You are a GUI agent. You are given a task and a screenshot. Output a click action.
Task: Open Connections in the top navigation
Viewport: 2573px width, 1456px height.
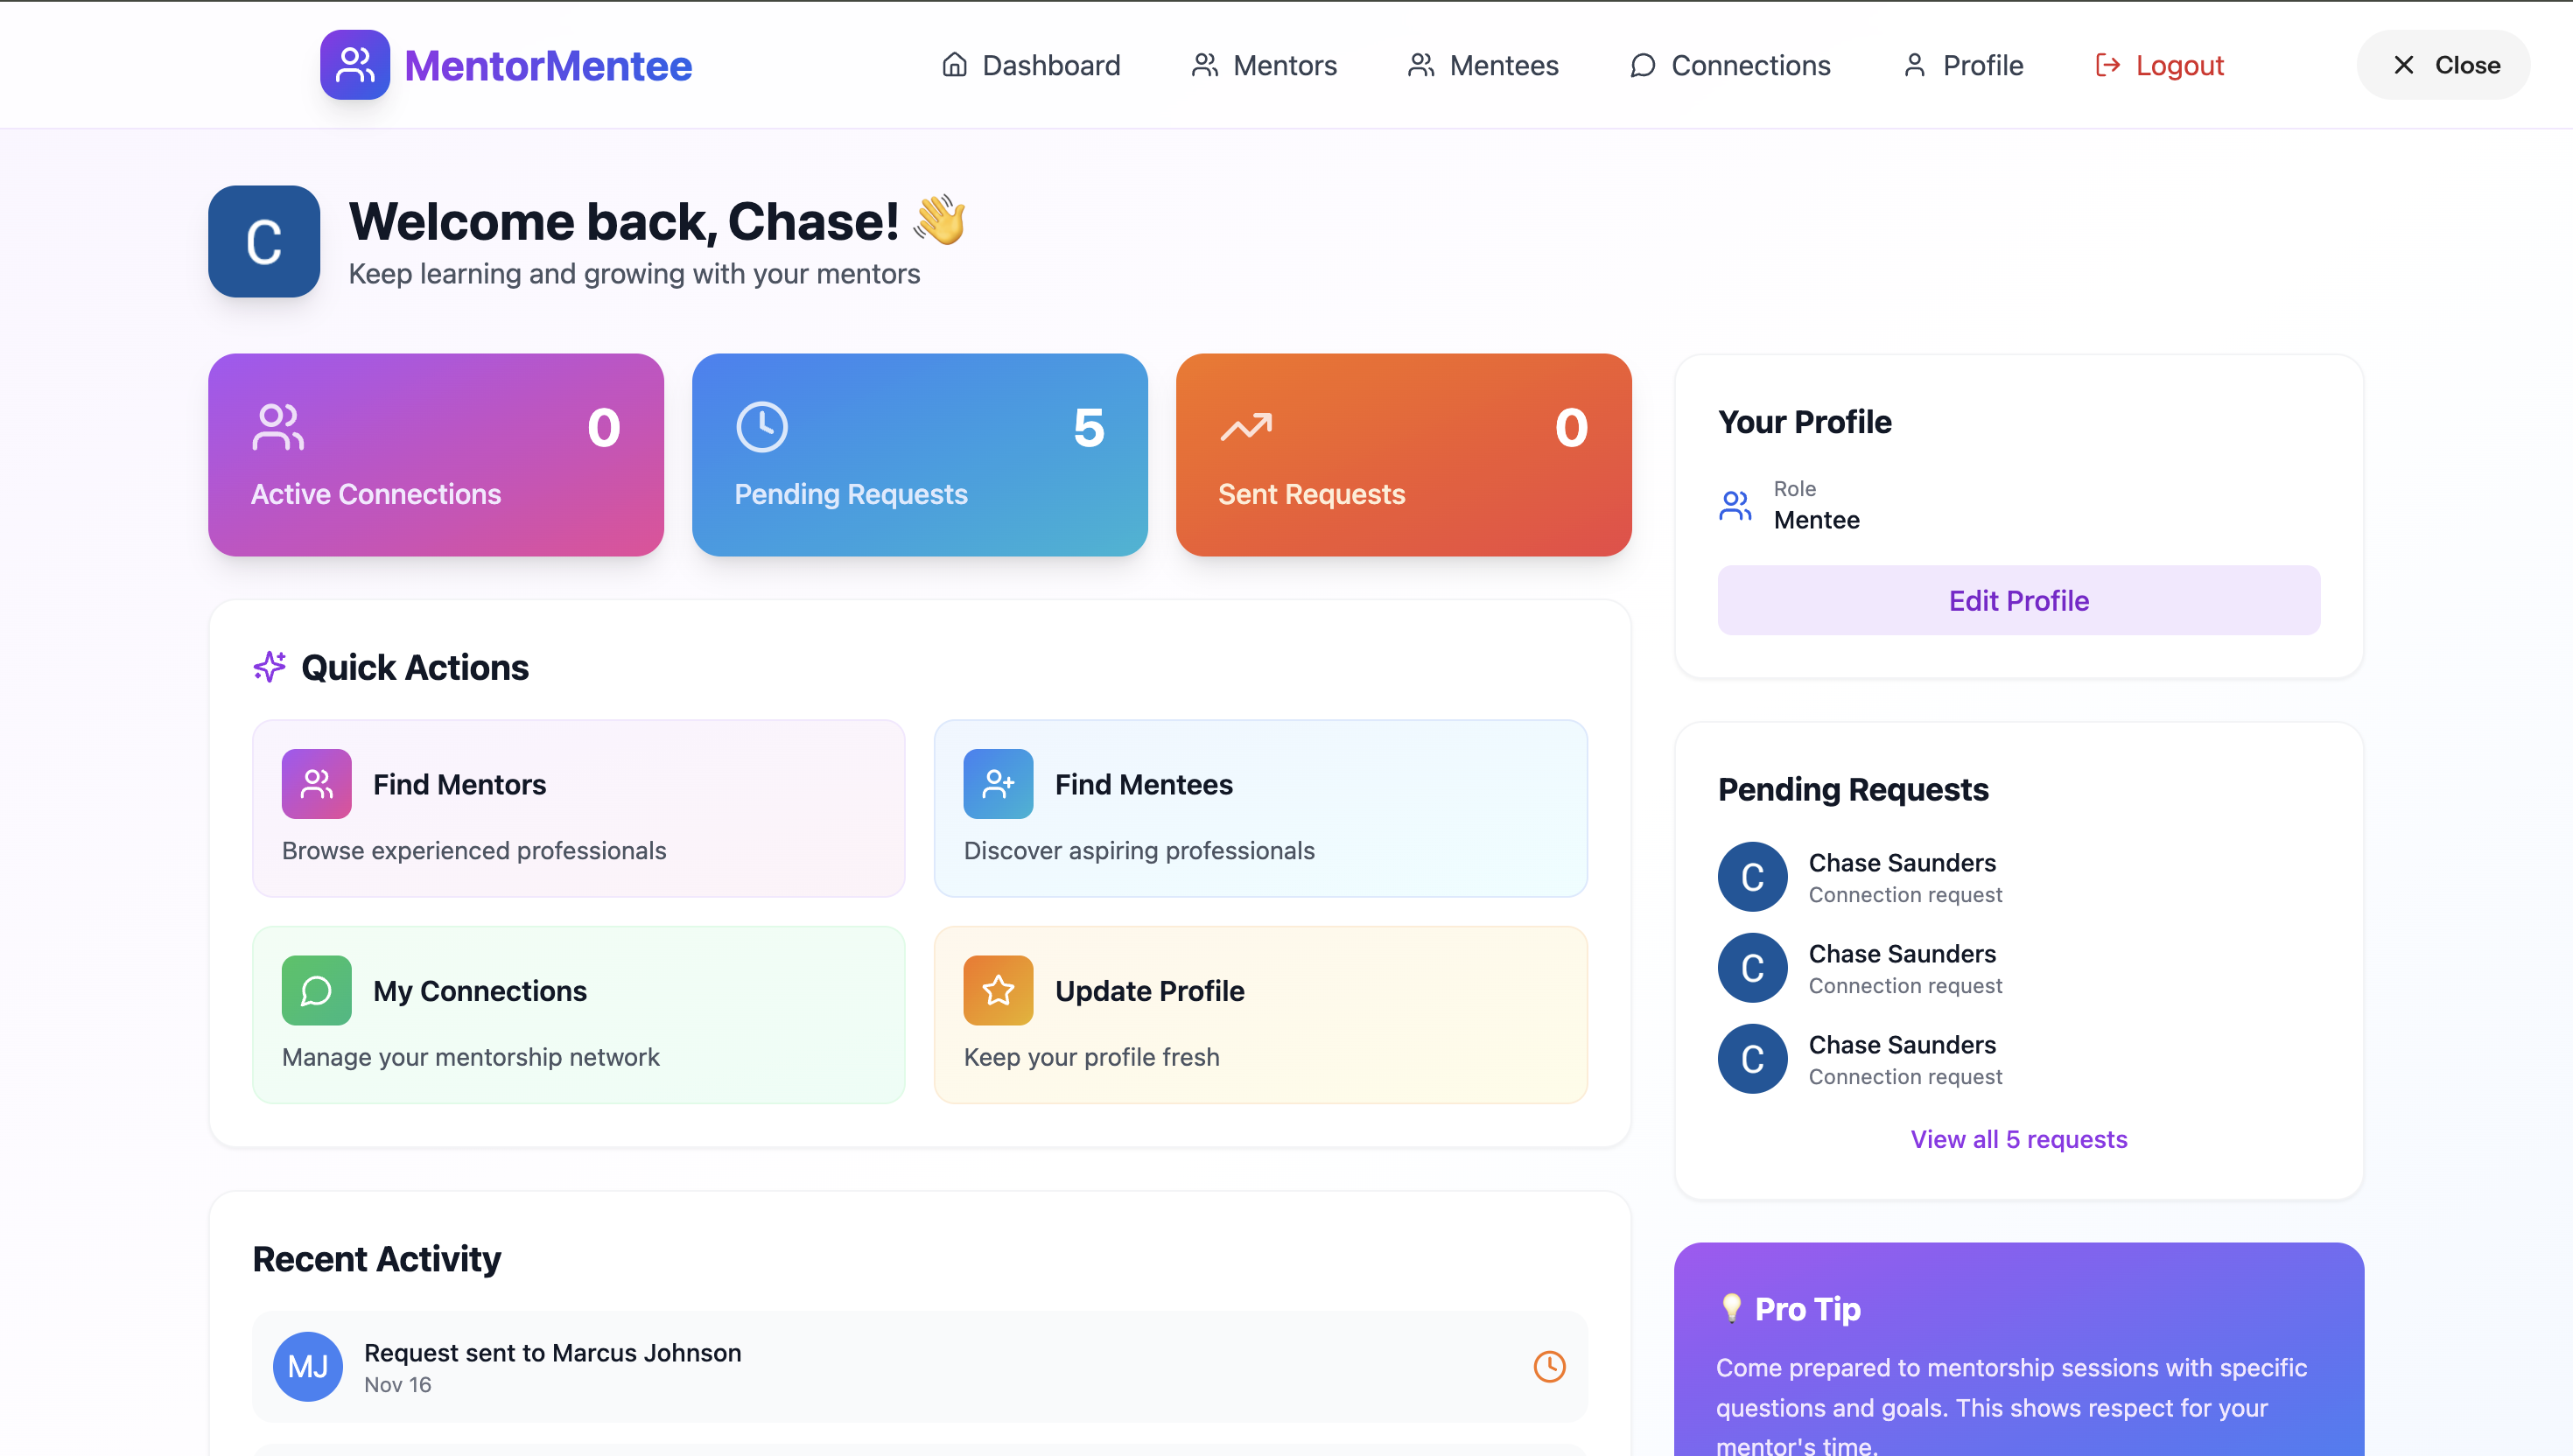coord(1729,65)
